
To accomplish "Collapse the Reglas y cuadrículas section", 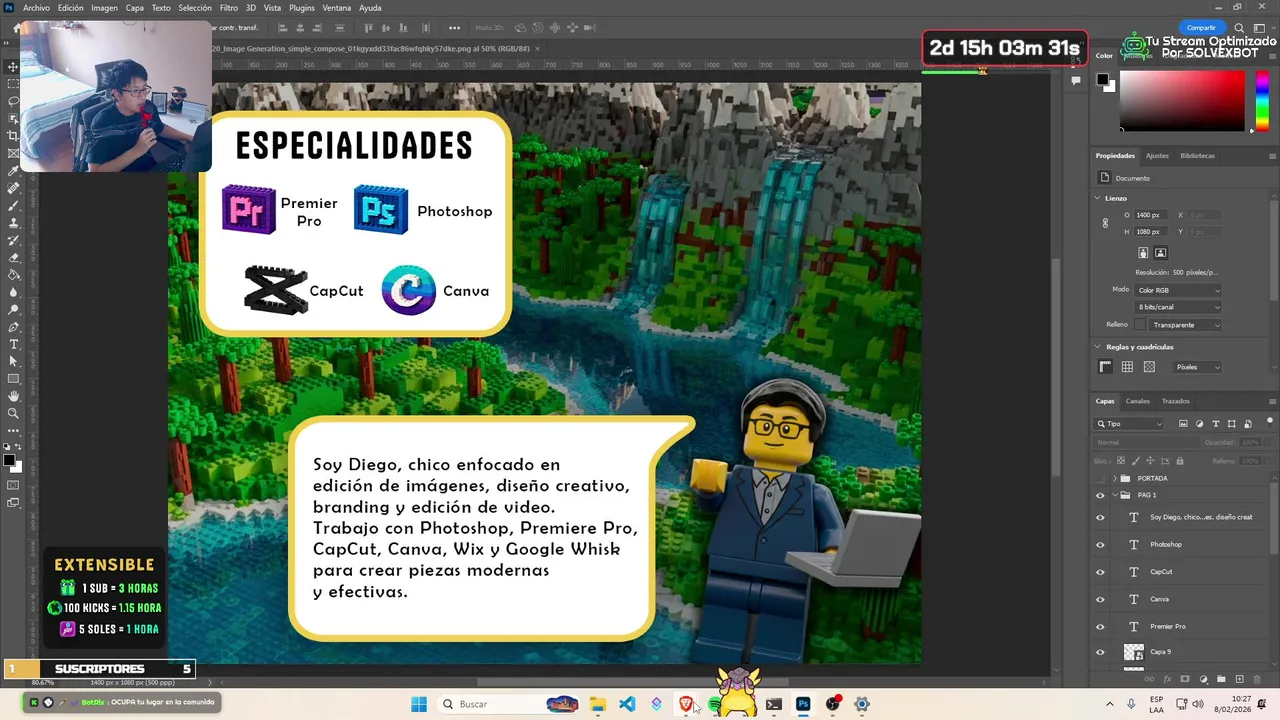I will 1098,347.
